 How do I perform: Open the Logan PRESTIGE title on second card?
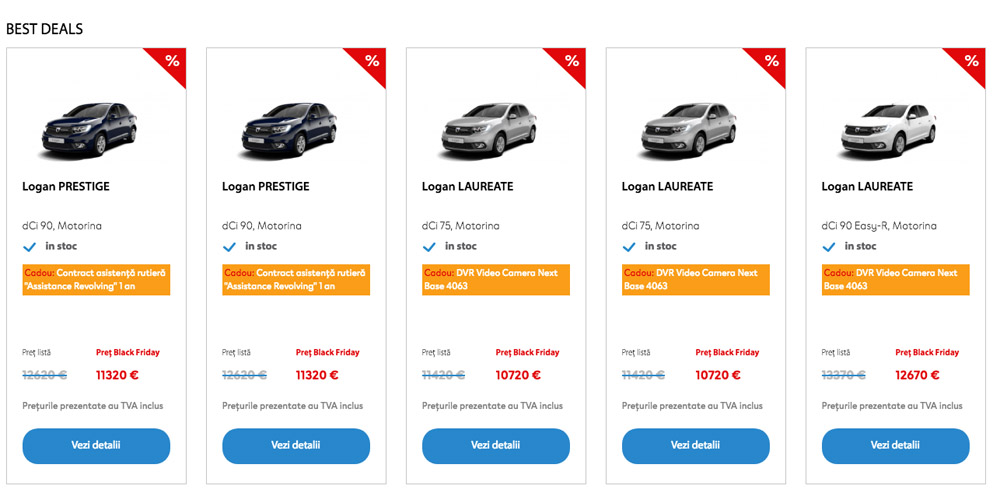coord(265,187)
